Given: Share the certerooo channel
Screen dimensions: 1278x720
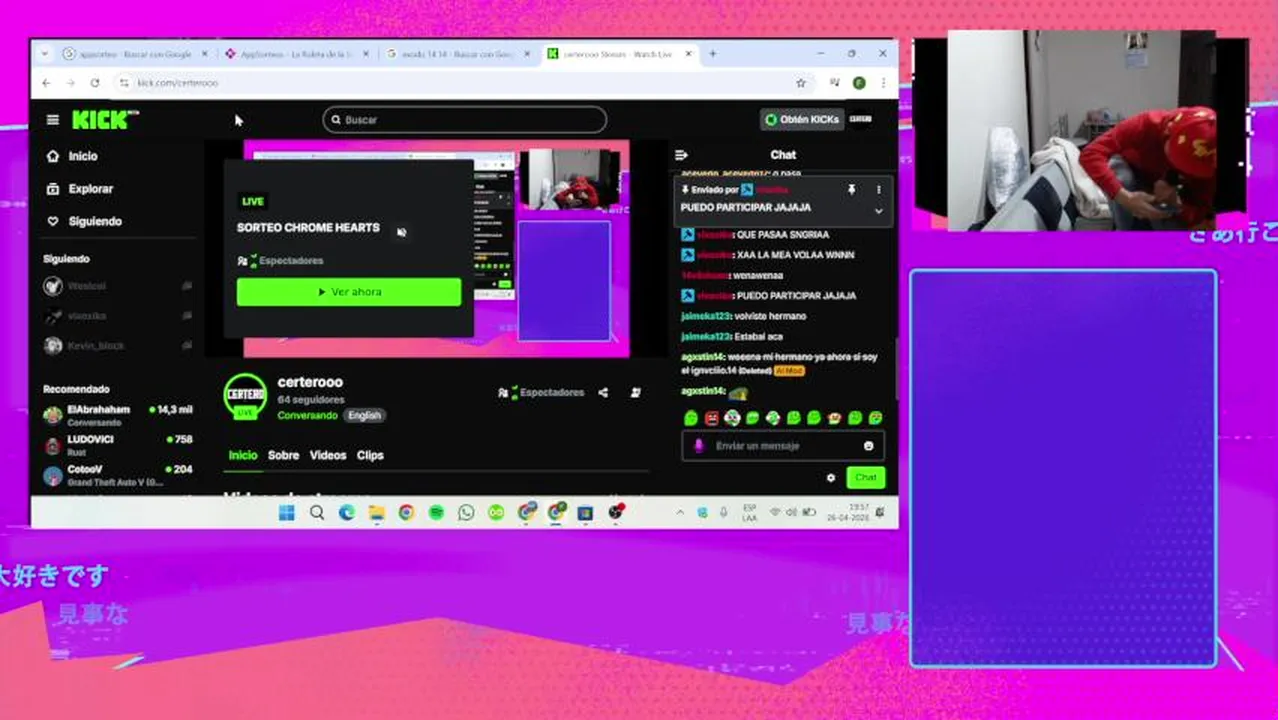Looking at the screenshot, I should coord(603,393).
